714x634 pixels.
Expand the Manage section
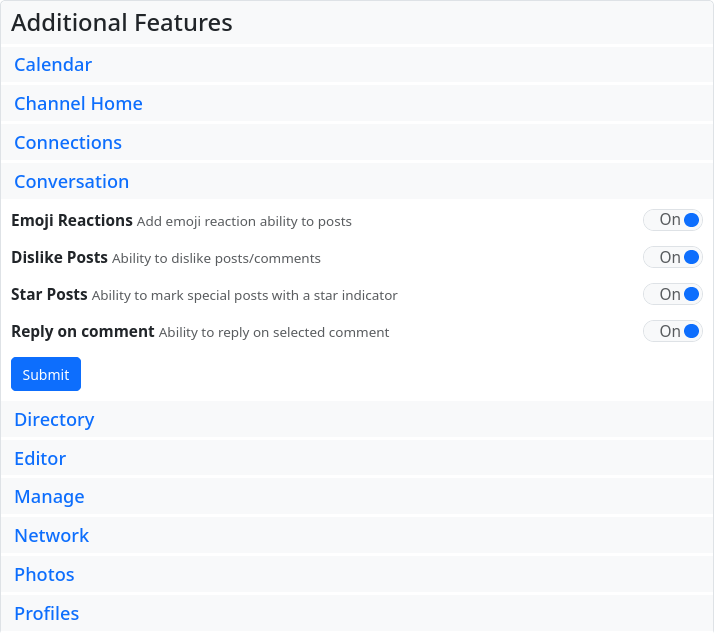[x=49, y=497]
